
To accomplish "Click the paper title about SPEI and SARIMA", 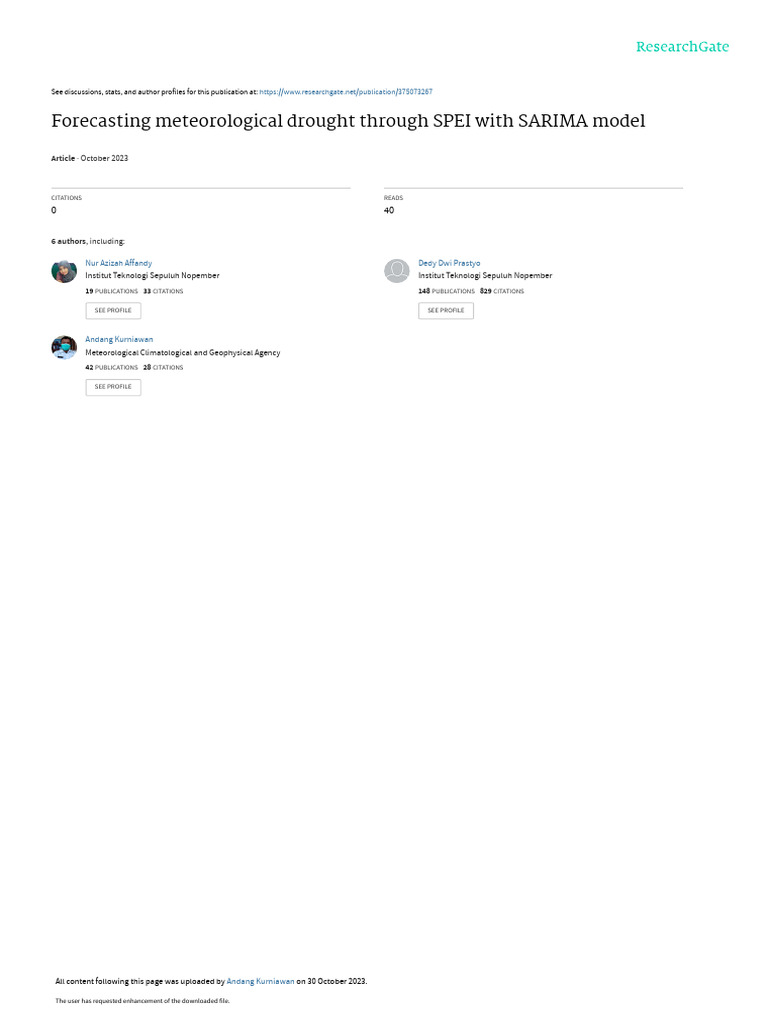I will click(x=348, y=121).
